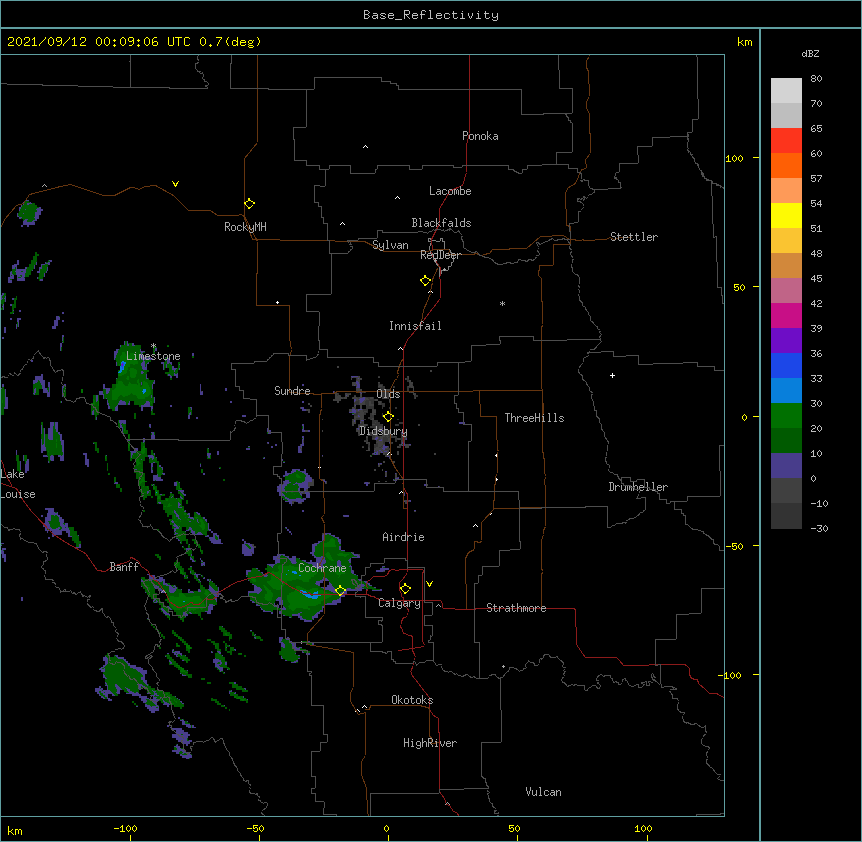The image size is (862, 842).
Task: Click the -100 km tick on bottom axis
Action: pos(125,828)
